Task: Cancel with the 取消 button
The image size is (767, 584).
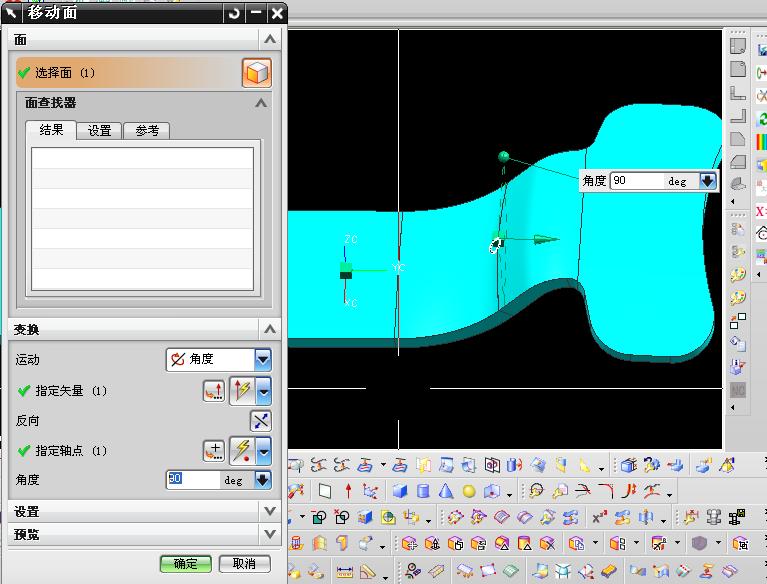Action: point(245,564)
